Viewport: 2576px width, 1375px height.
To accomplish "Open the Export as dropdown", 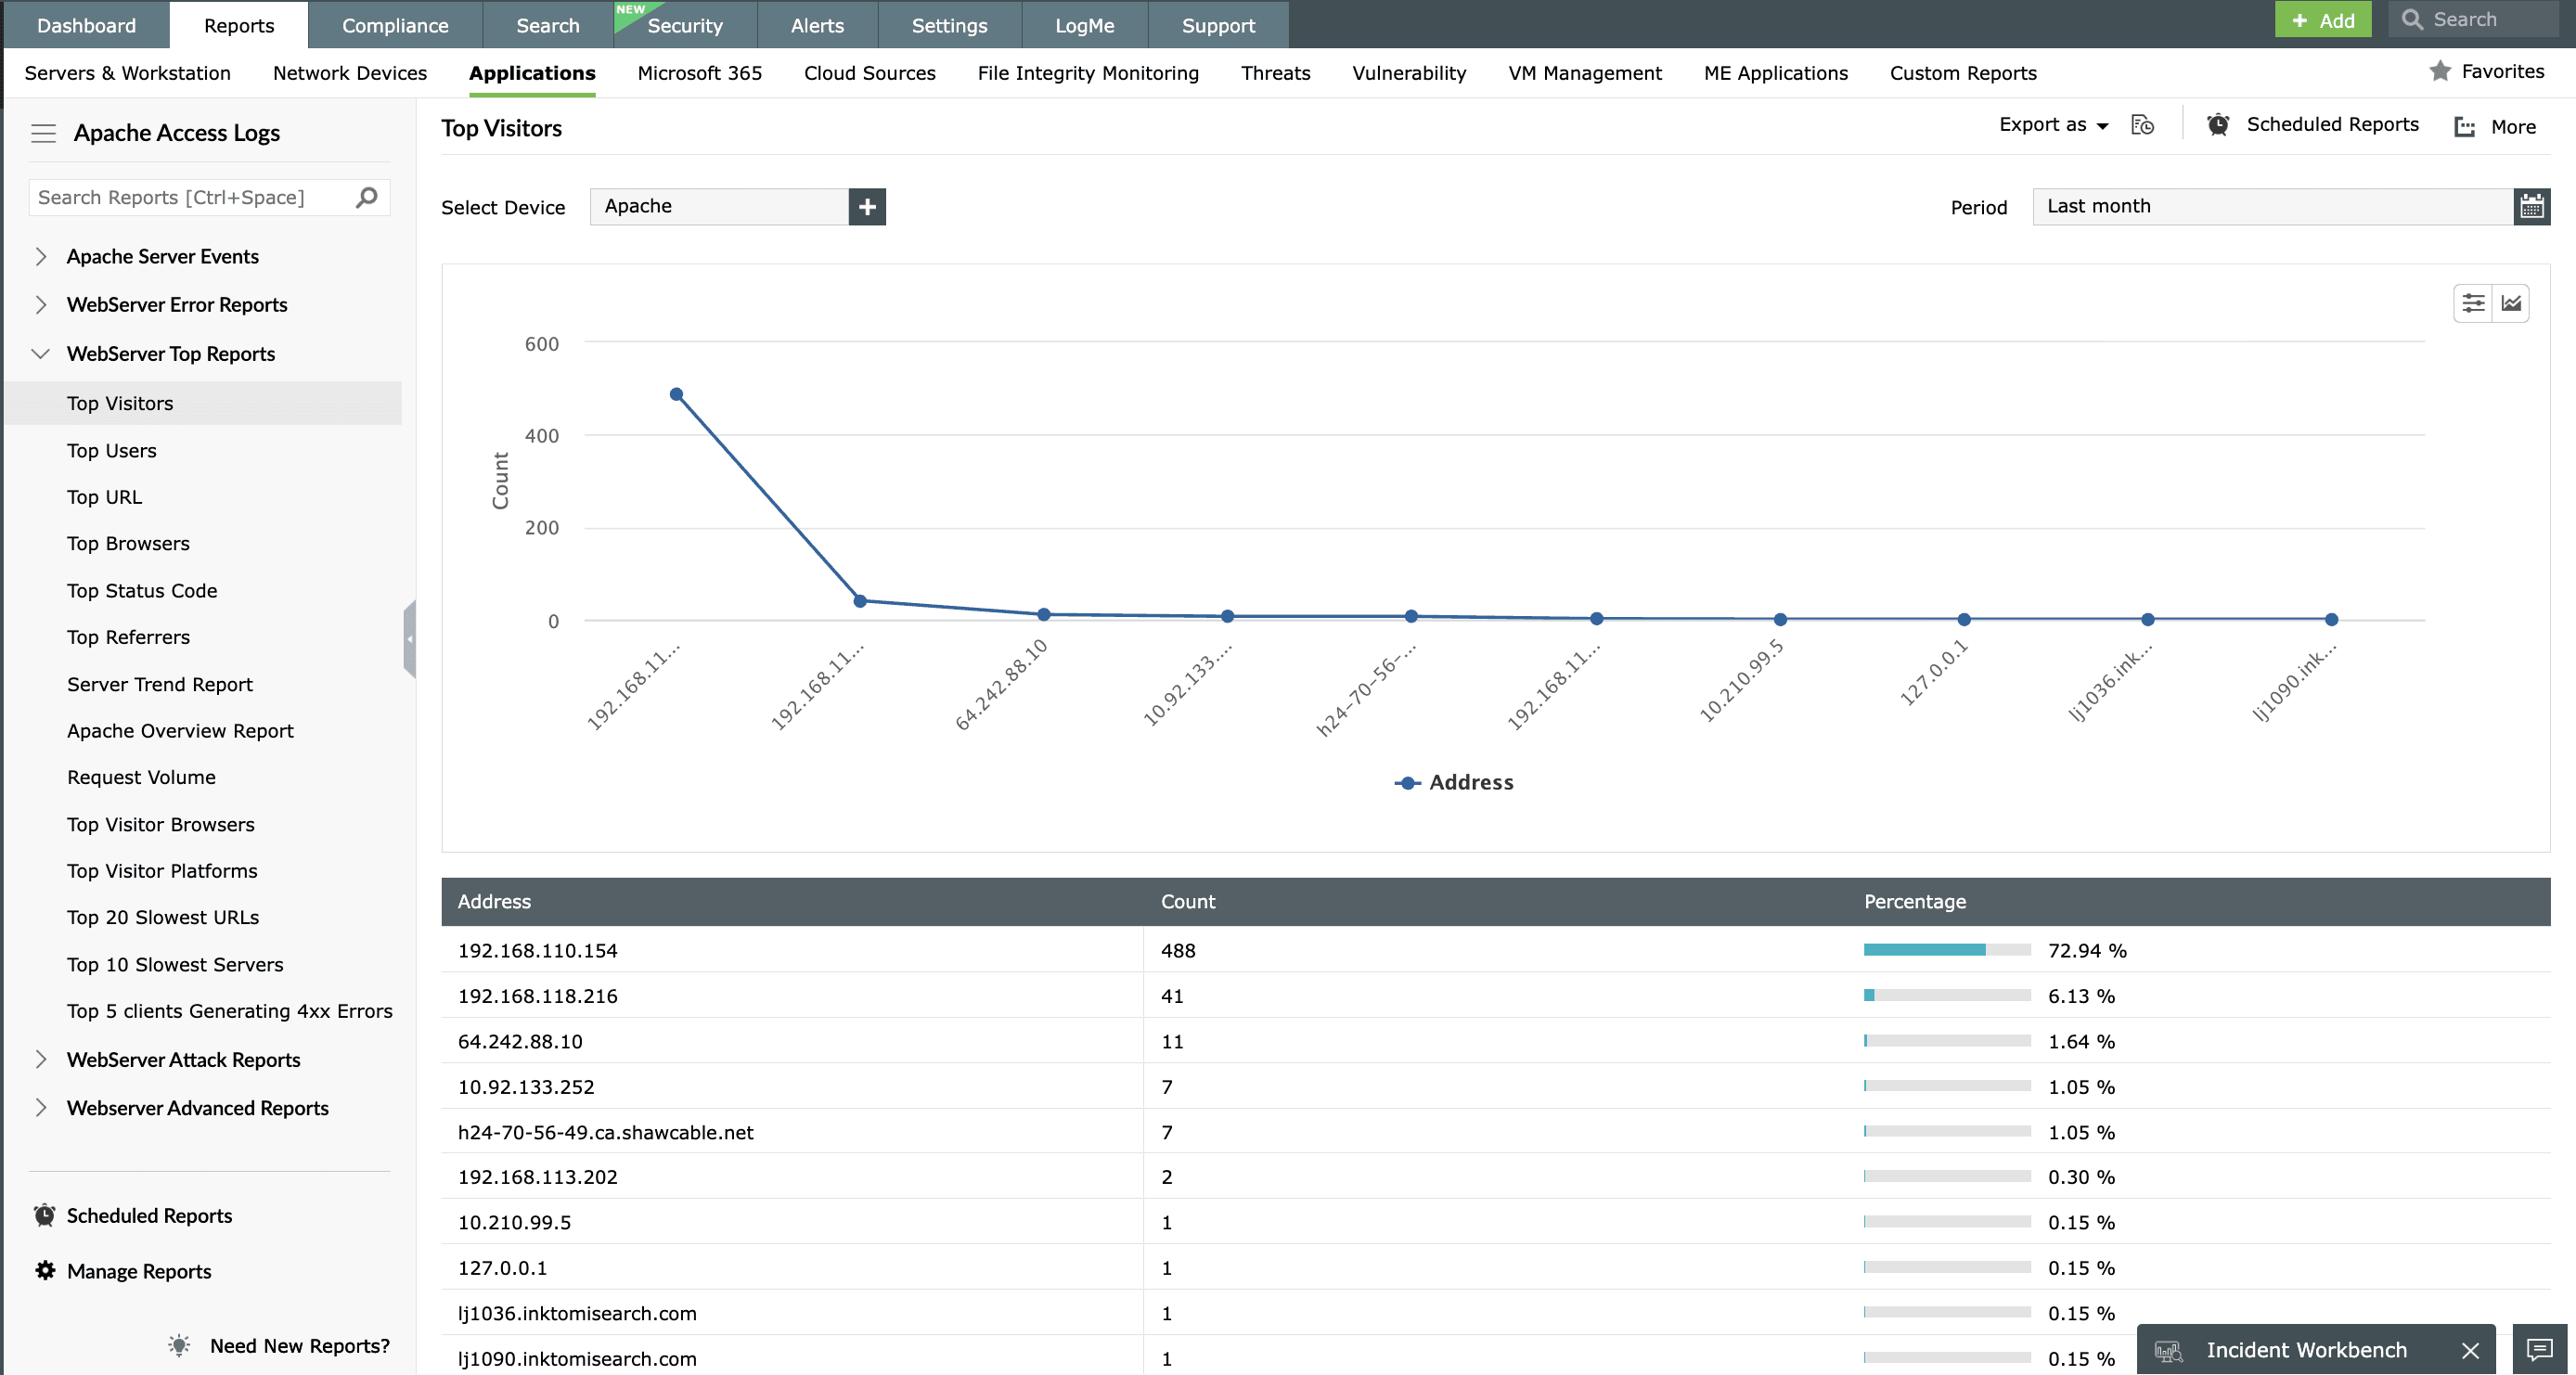I will pos(2053,125).
